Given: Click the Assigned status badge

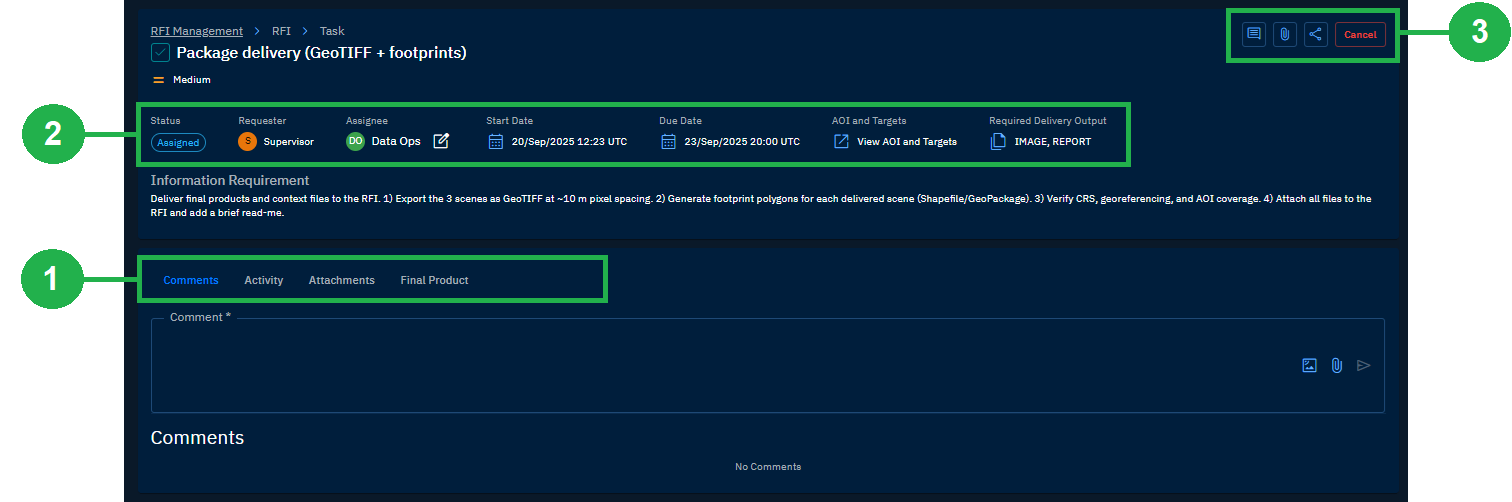Looking at the screenshot, I should pos(178,143).
